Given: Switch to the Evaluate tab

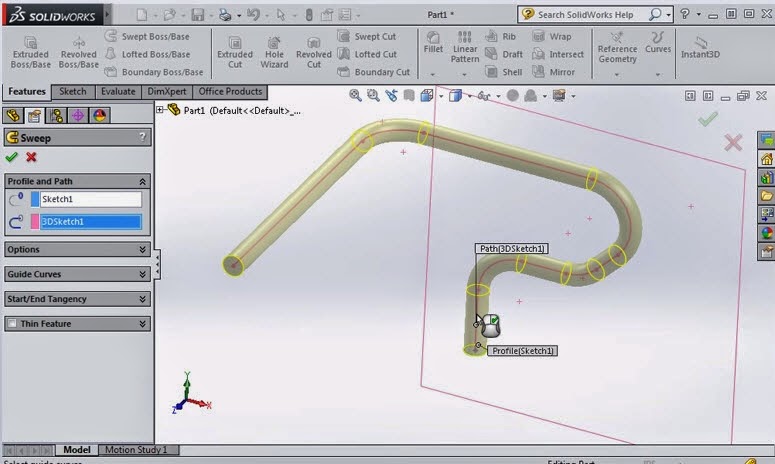Looking at the screenshot, I should (118, 91).
